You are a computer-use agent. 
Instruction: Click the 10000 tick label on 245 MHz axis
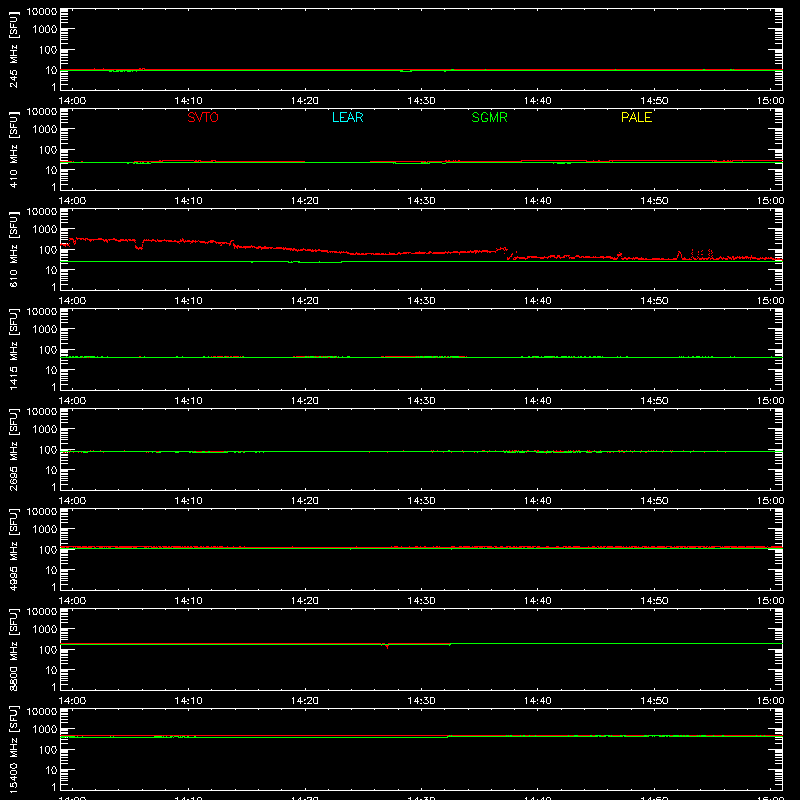tap(42, 12)
